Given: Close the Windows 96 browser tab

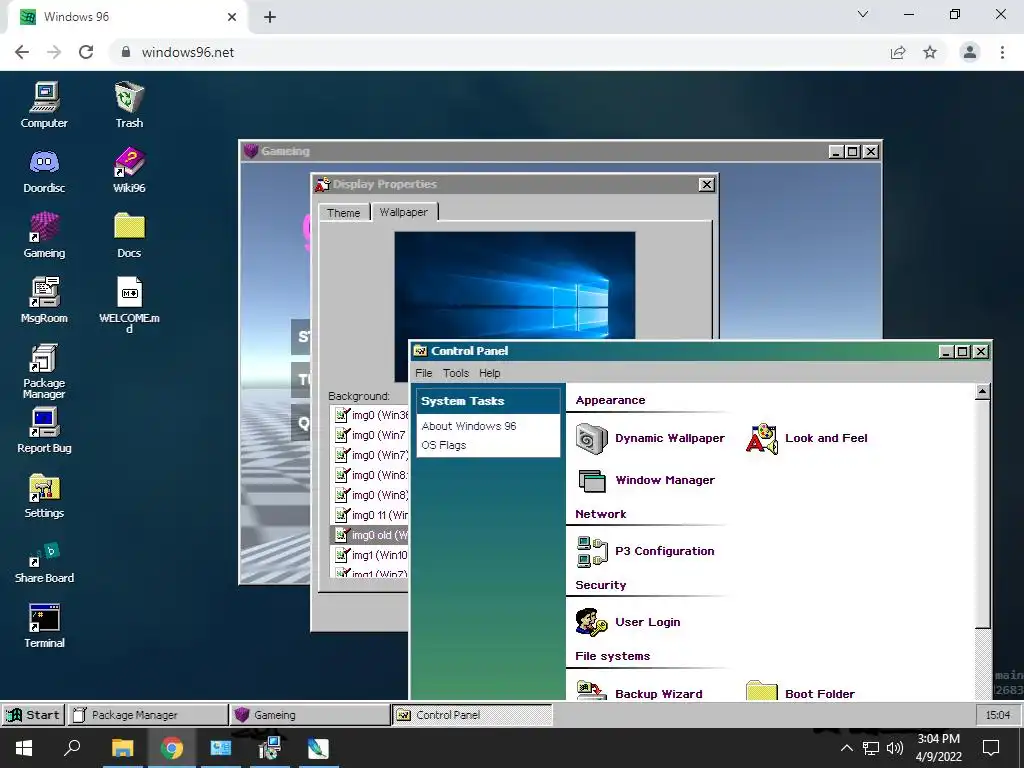Looking at the screenshot, I should pyautogui.click(x=232, y=17).
